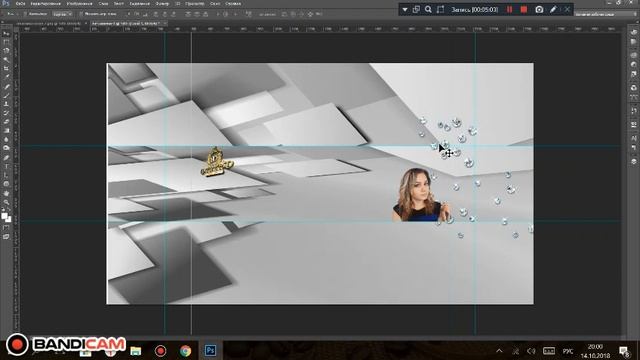
Task: Select the Crop tool
Action: click(x=6, y=68)
